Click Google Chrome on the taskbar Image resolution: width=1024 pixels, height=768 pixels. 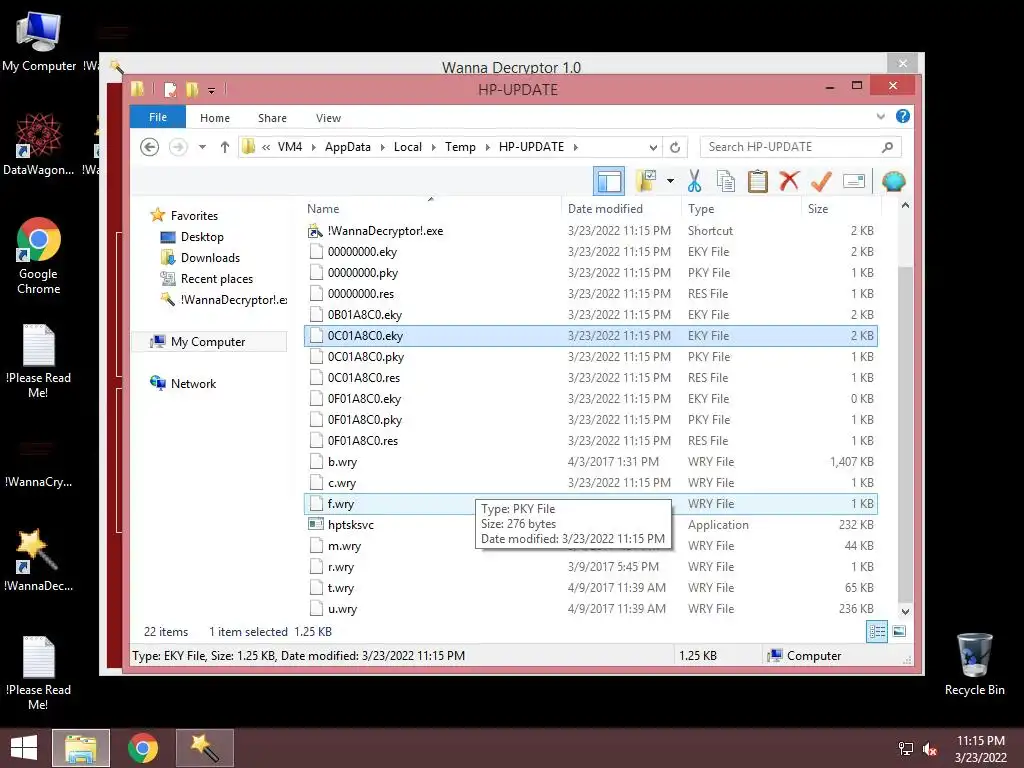point(142,748)
